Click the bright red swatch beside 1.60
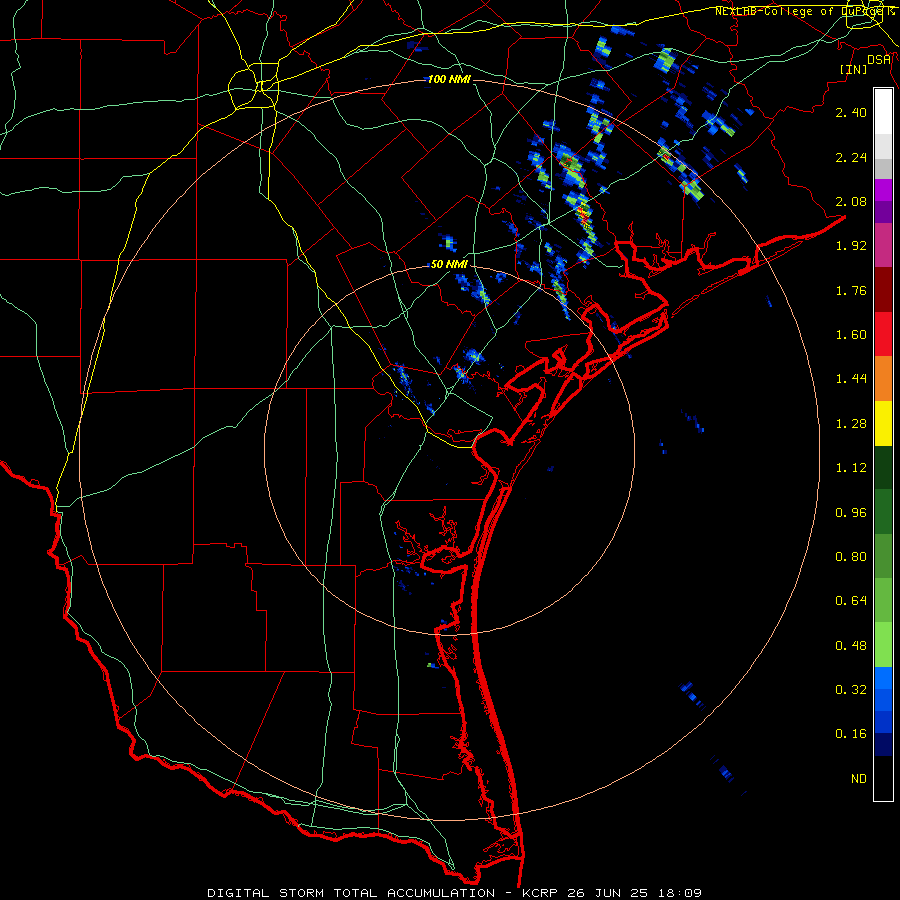 point(883,334)
